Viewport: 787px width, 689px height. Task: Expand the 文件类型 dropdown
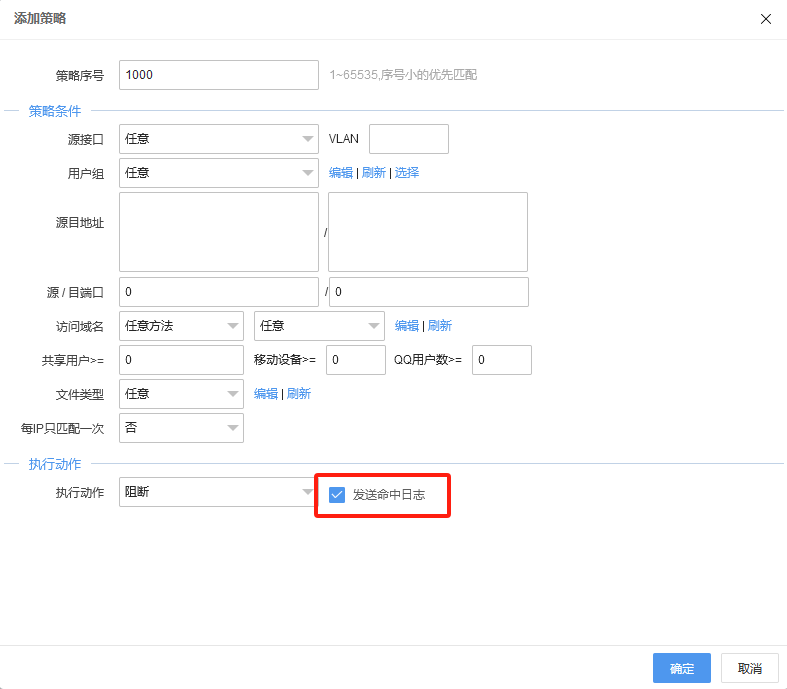point(181,394)
